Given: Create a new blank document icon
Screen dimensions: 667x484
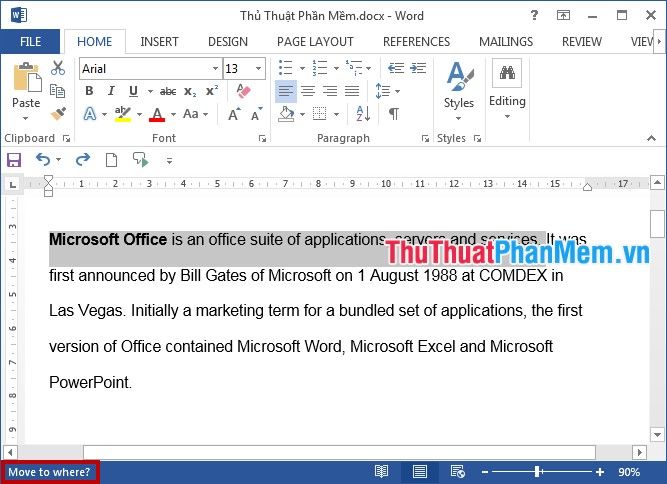Looking at the screenshot, I should (111, 160).
